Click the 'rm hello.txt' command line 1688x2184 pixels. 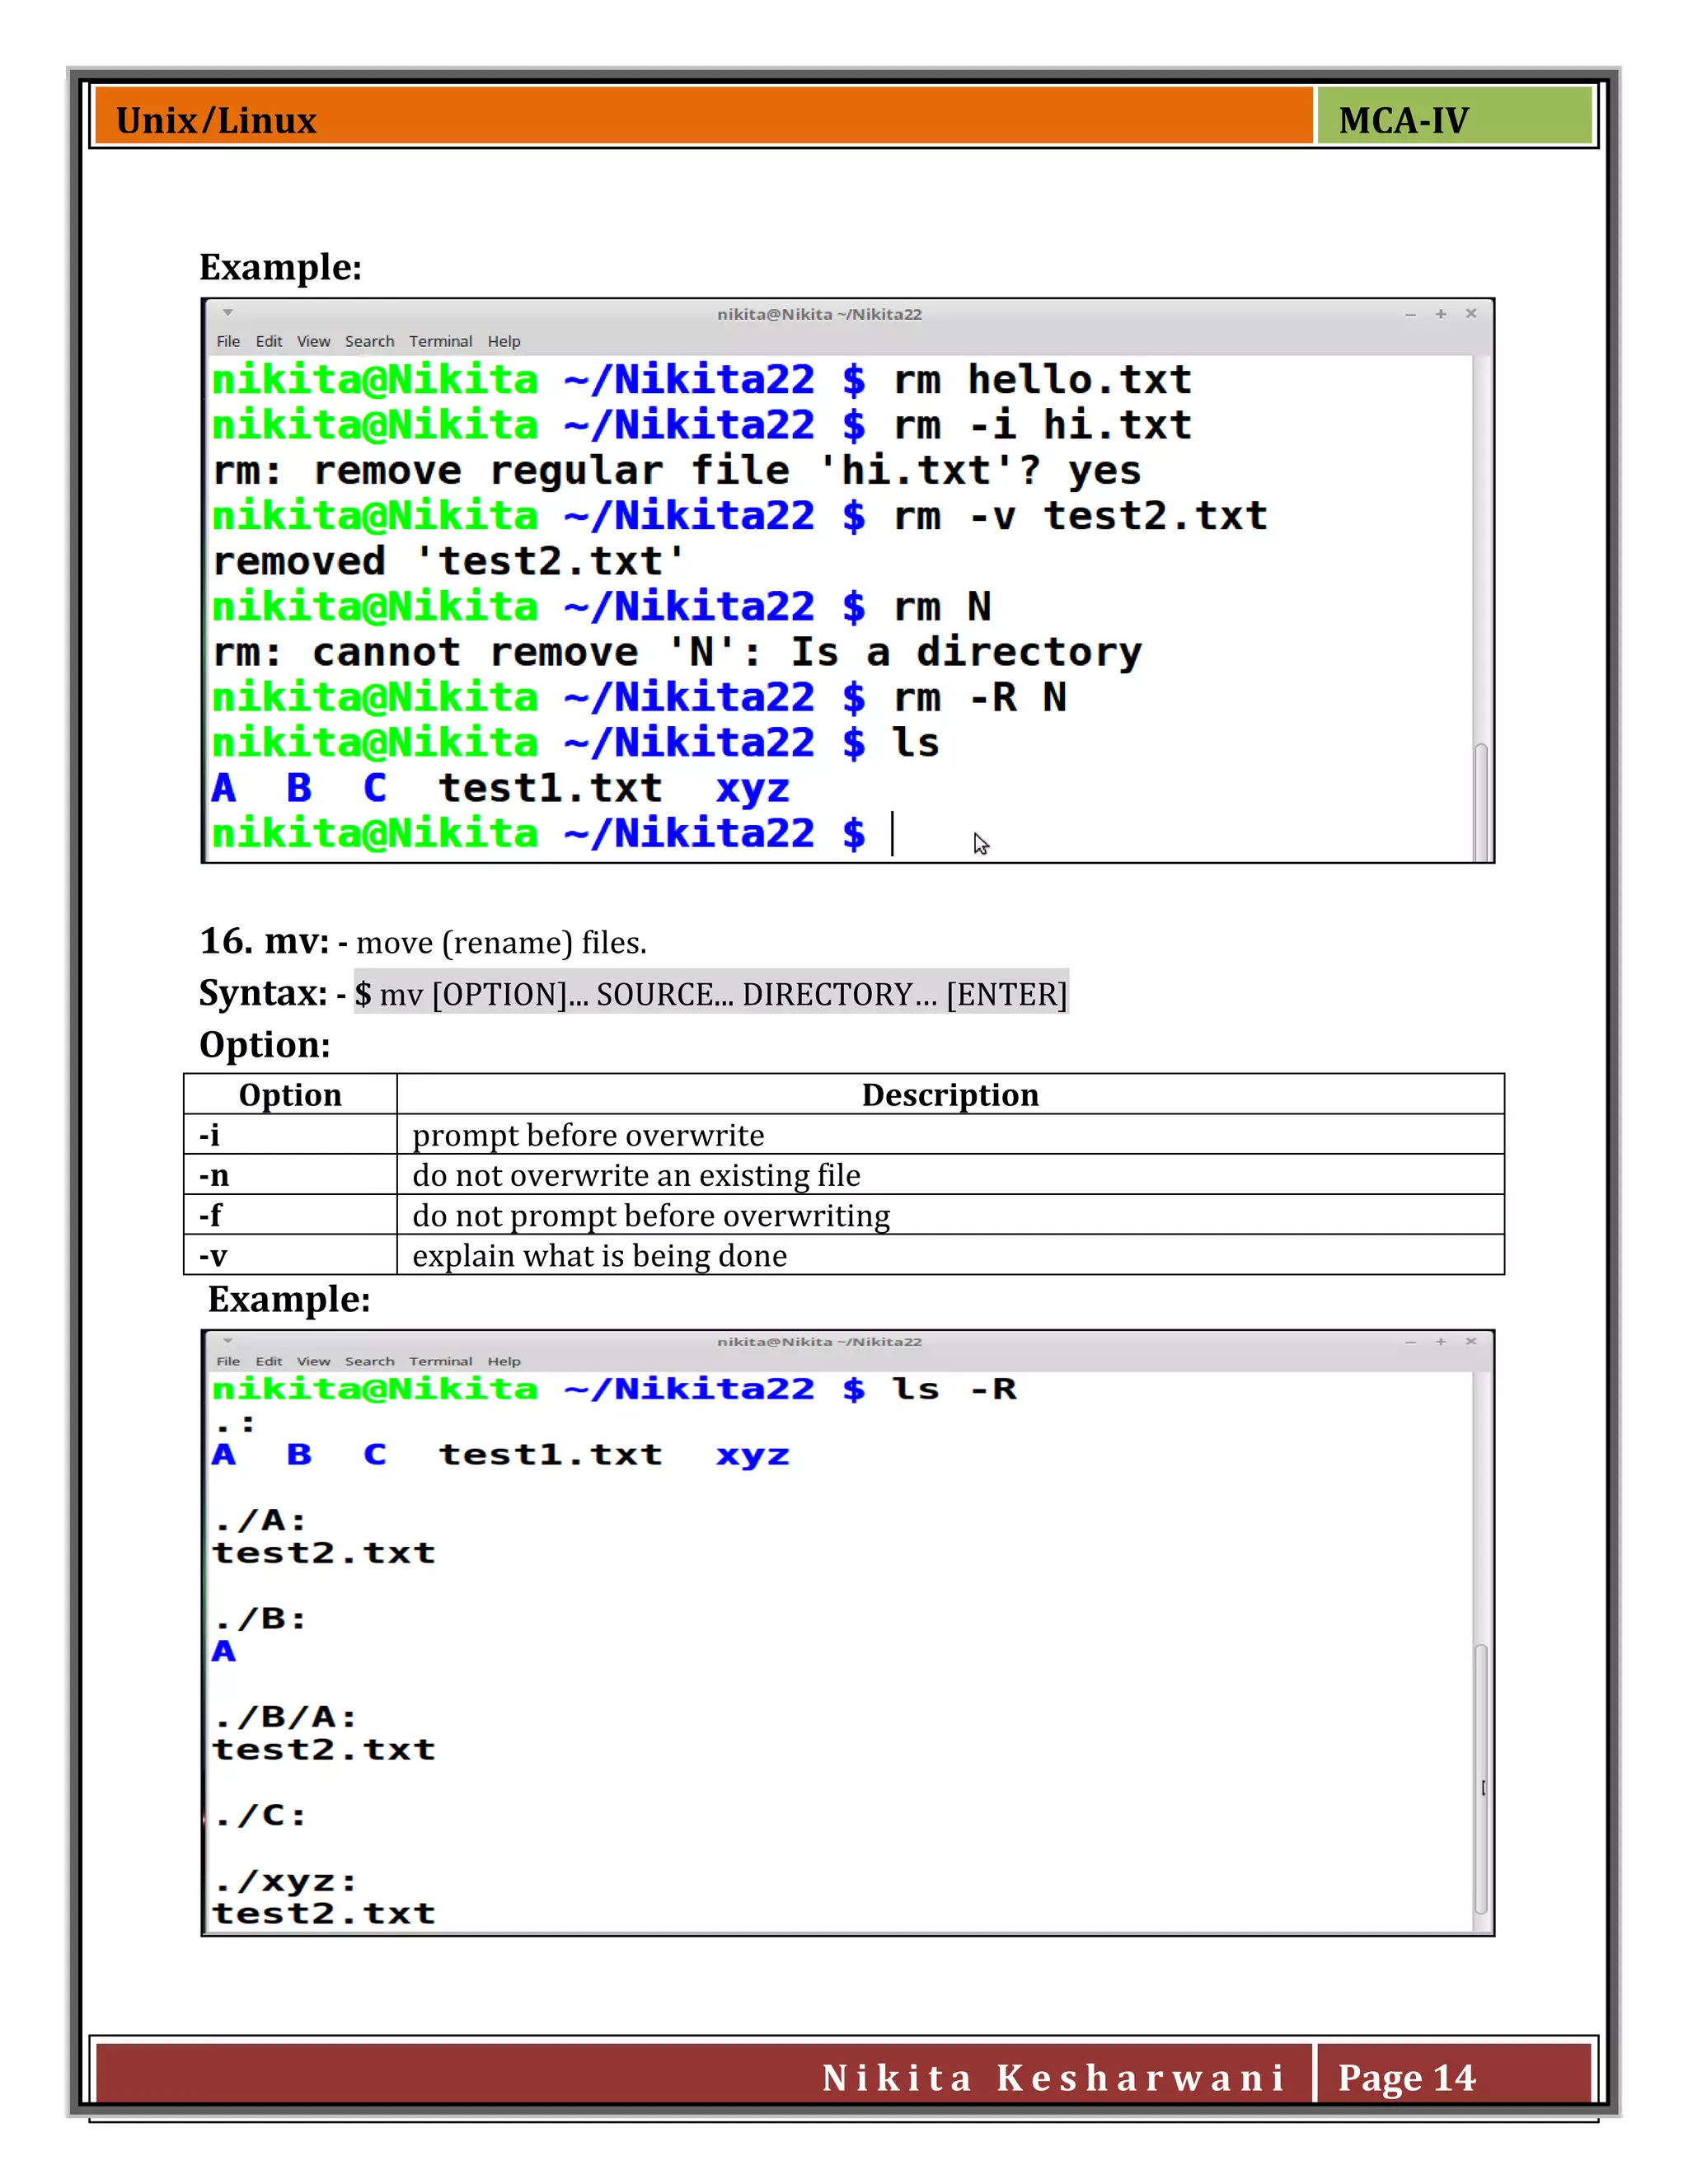pos(702,380)
